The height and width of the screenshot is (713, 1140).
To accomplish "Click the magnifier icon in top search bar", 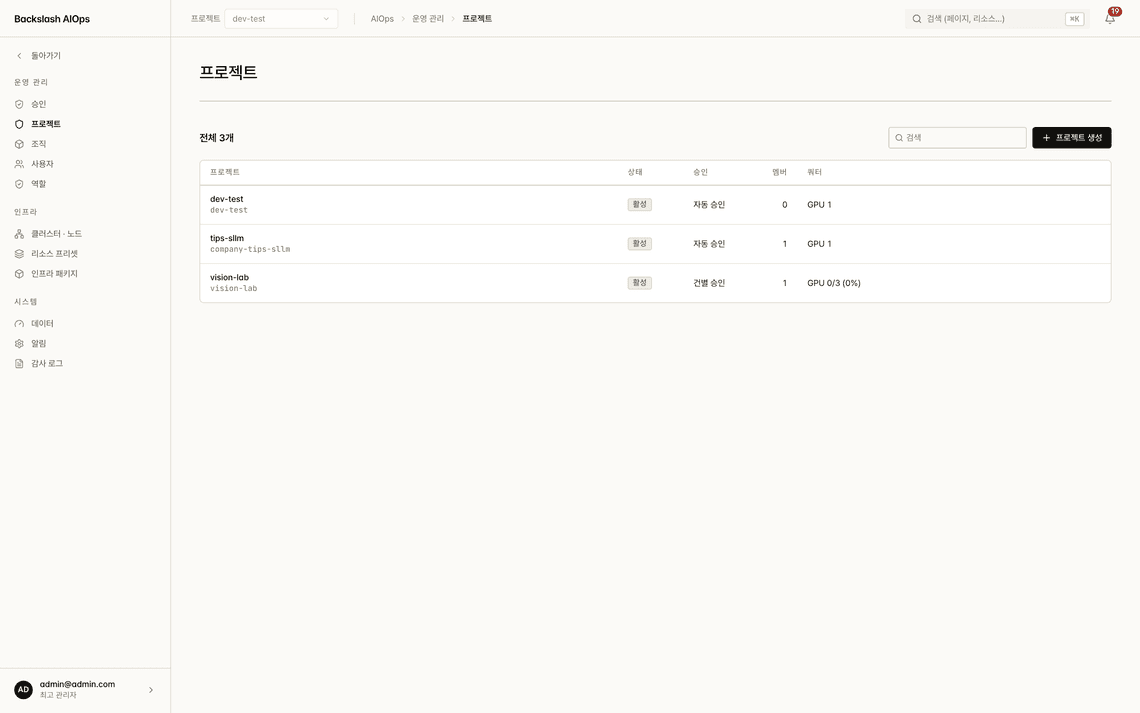I will click(x=917, y=19).
